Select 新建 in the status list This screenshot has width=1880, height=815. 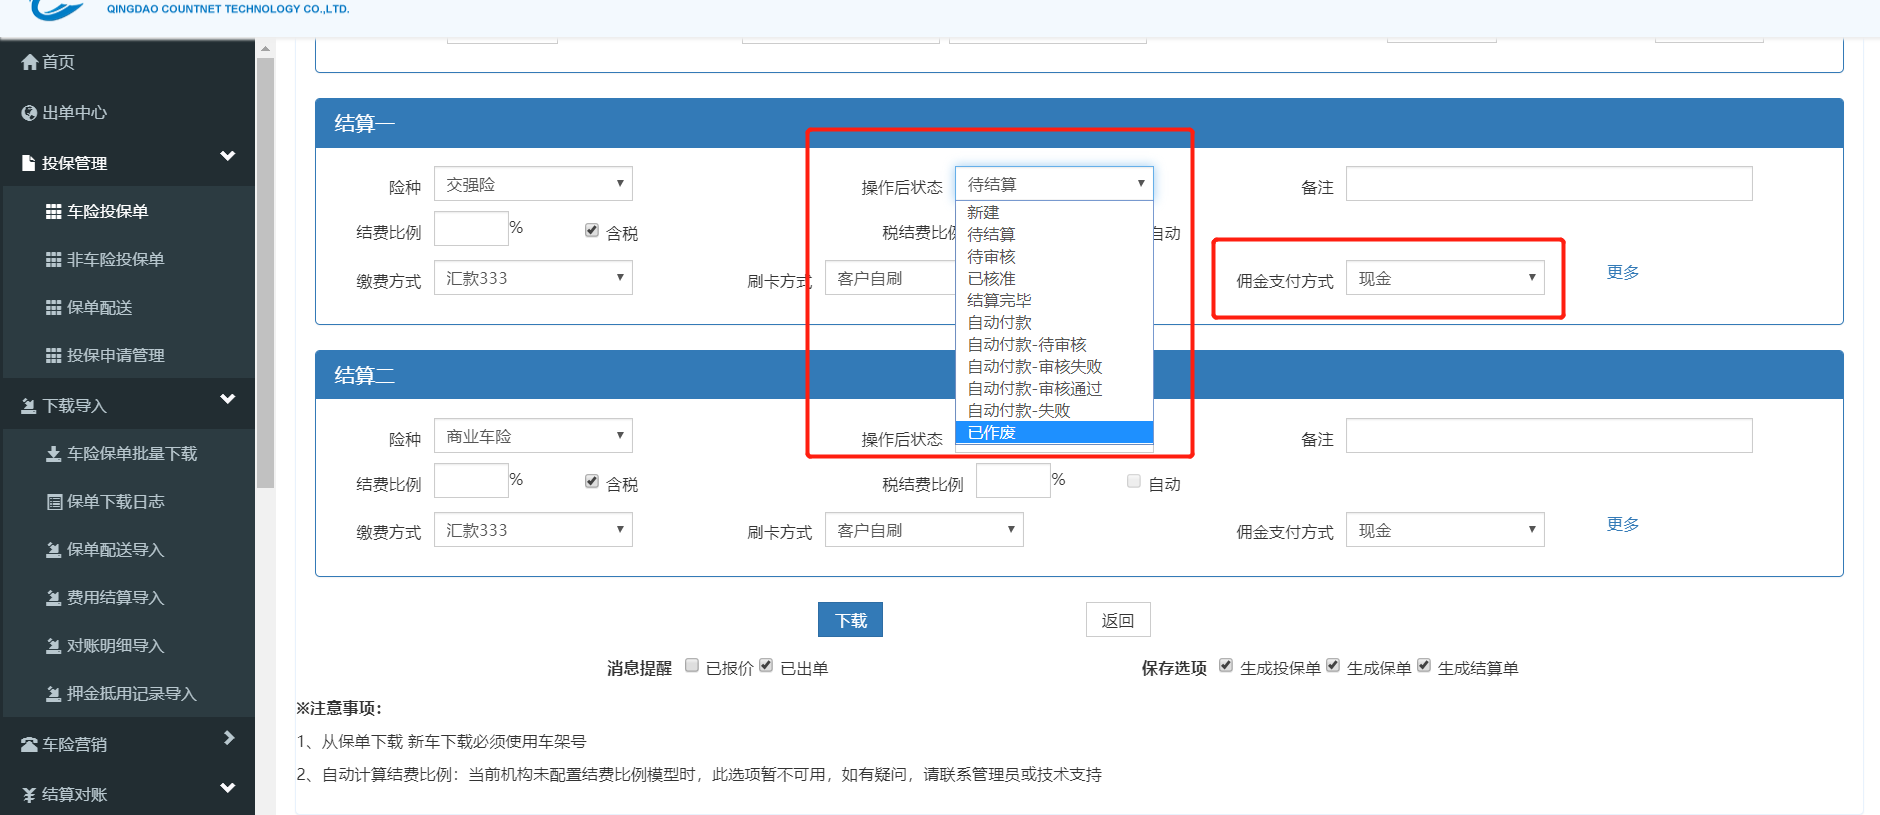[x=1054, y=212]
